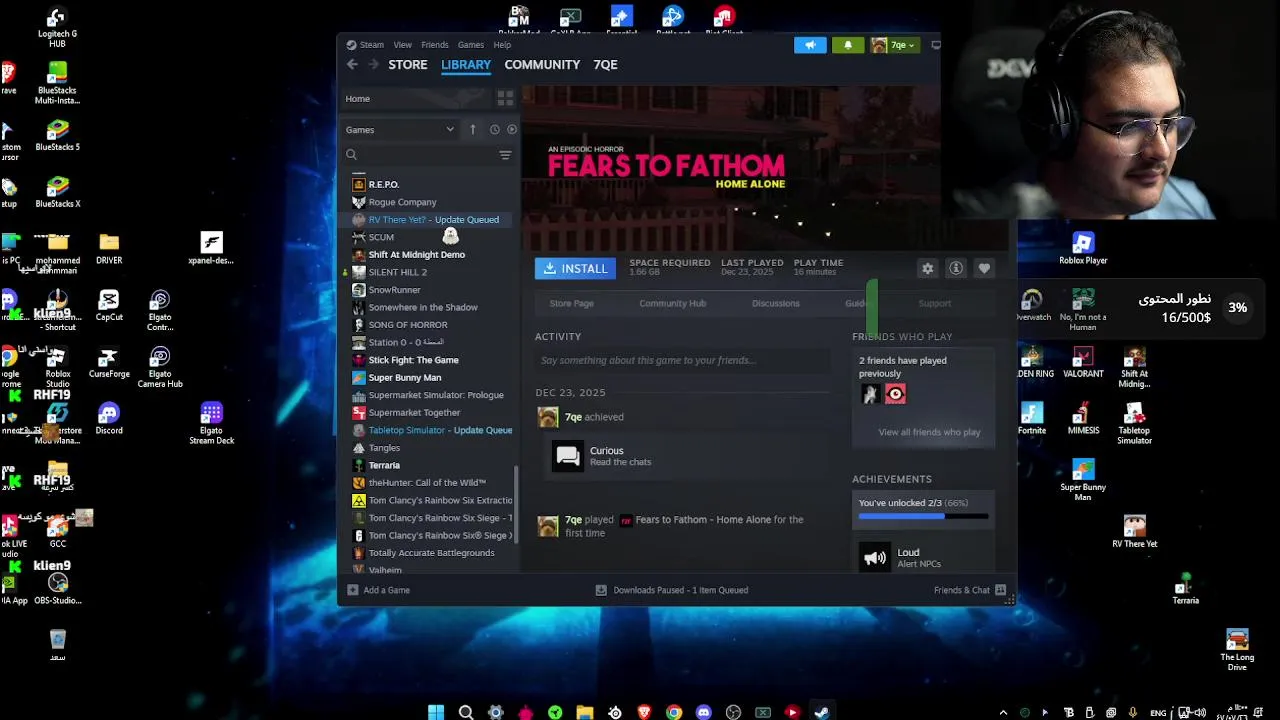Image resolution: width=1280 pixels, height=720 pixels.
Task: Open VALORANT desktop shortcut
Action: (x=1083, y=362)
